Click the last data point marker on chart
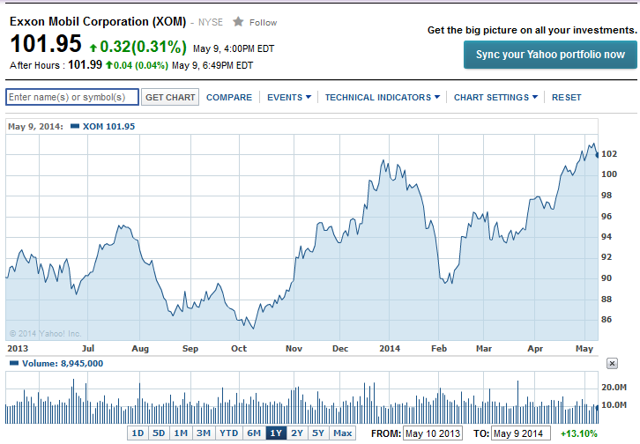The width and height of the screenshot is (640, 444). [597, 155]
